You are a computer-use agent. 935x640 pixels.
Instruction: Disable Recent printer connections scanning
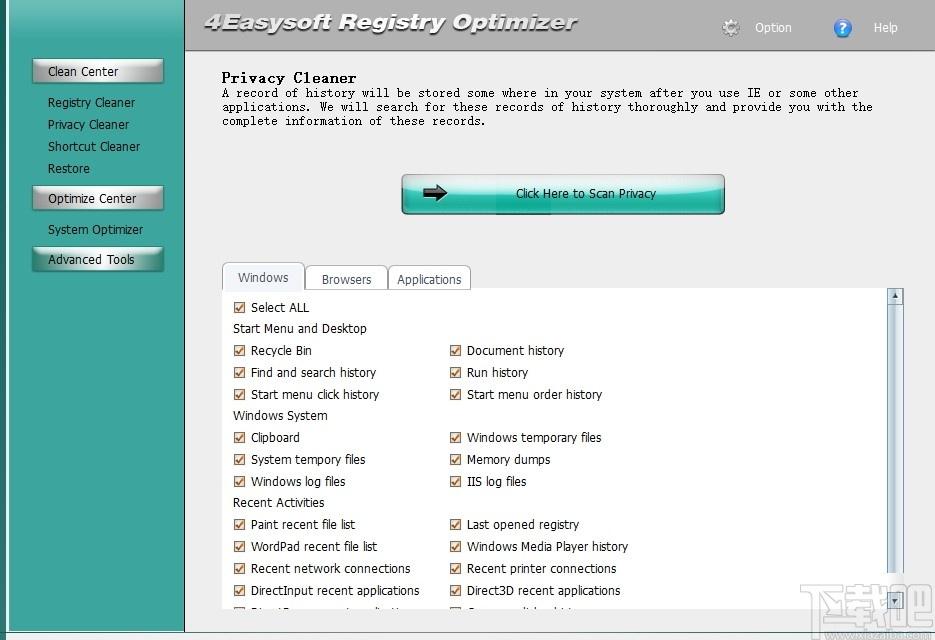455,568
